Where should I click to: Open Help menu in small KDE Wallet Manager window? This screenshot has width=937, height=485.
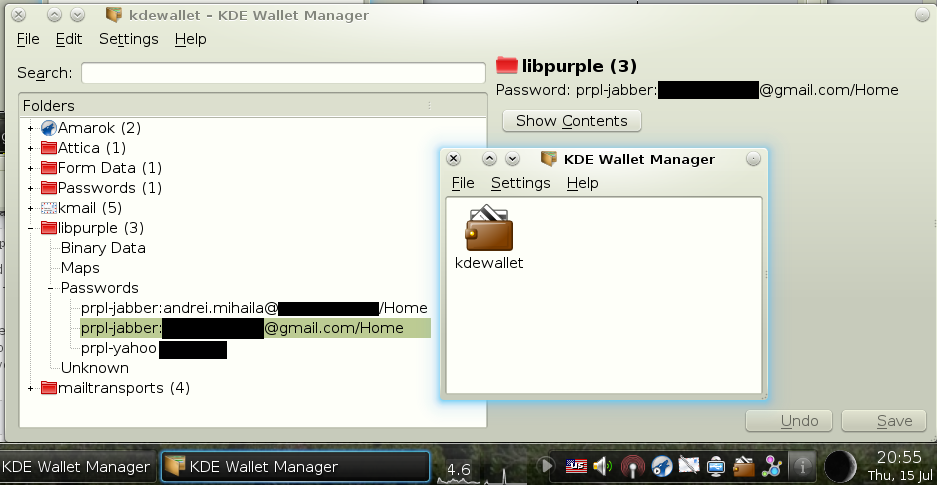click(583, 183)
